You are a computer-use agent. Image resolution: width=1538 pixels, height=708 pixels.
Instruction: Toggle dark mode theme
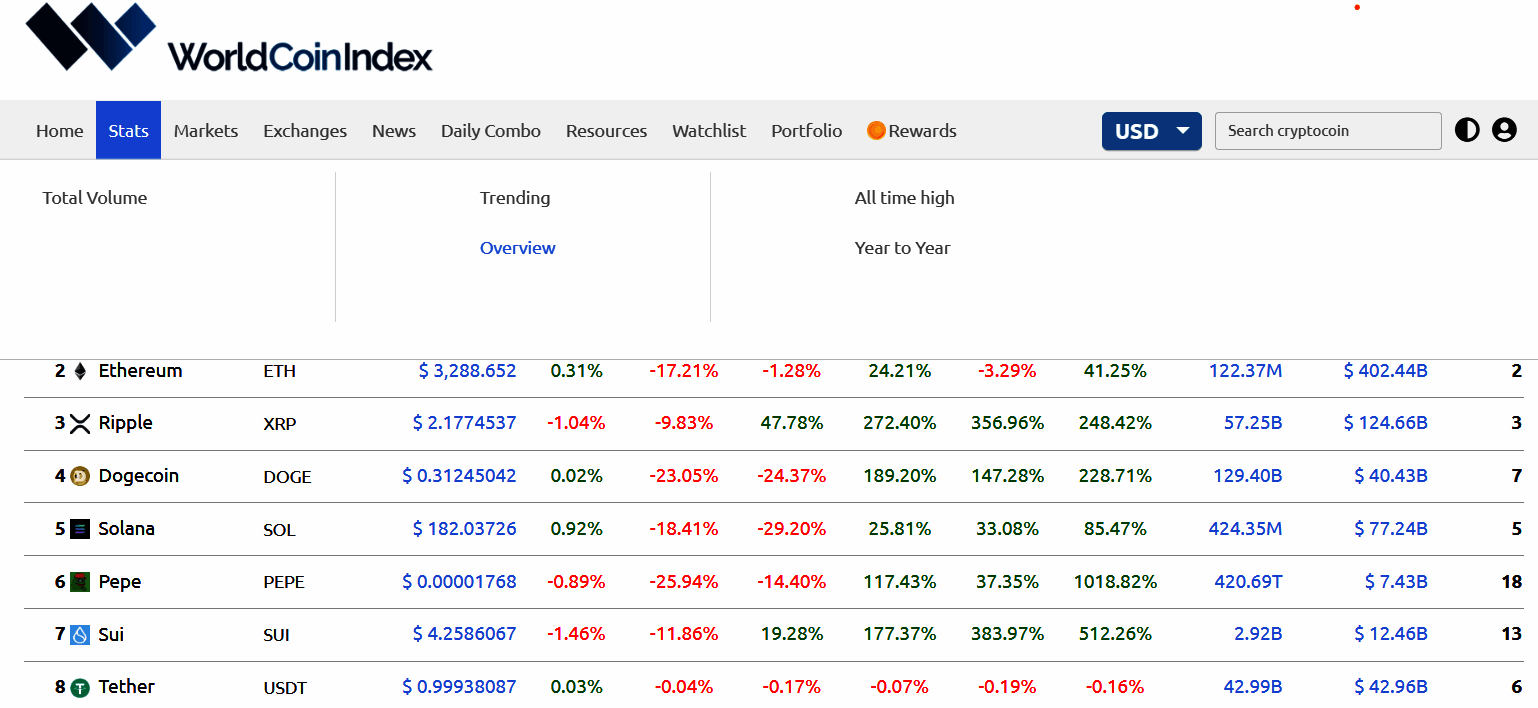[1466, 130]
